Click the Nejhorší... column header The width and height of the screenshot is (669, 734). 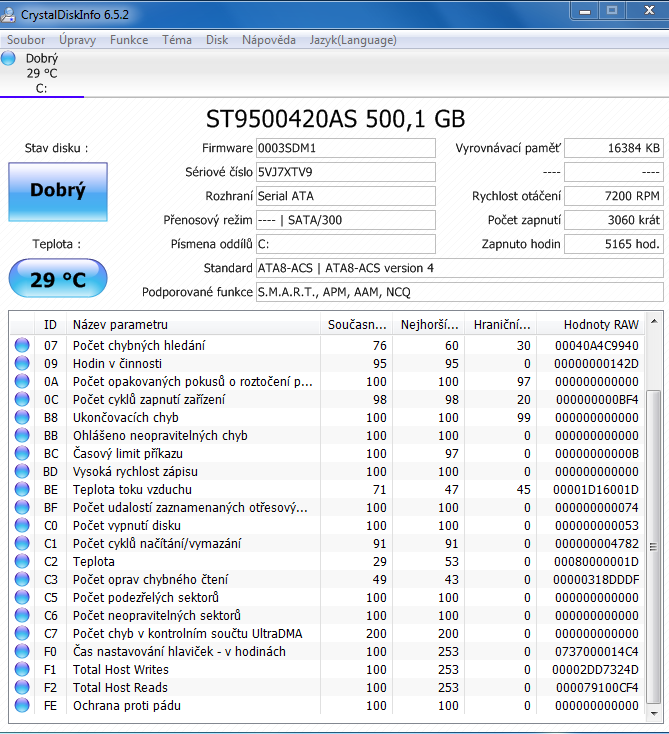pyautogui.click(x=429, y=324)
